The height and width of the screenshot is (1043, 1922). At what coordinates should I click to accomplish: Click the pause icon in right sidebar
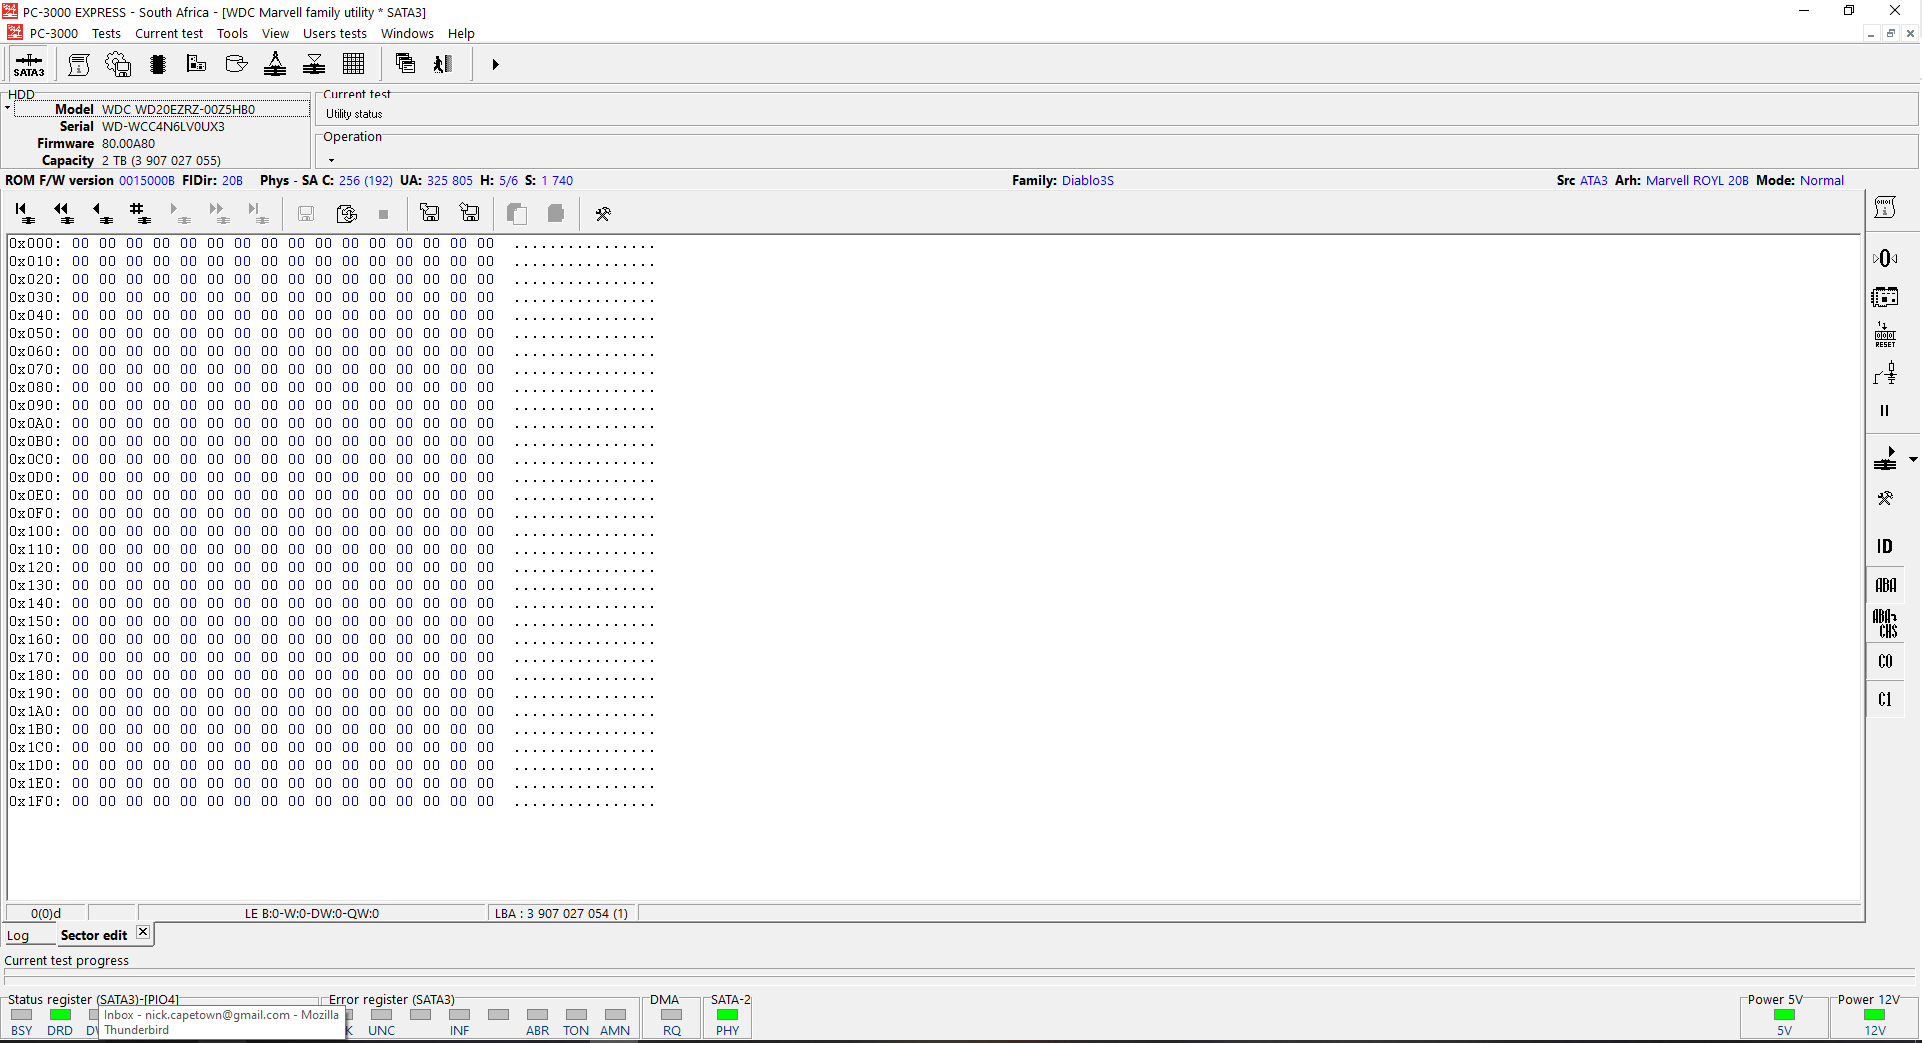pyautogui.click(x=1885, y=410)
